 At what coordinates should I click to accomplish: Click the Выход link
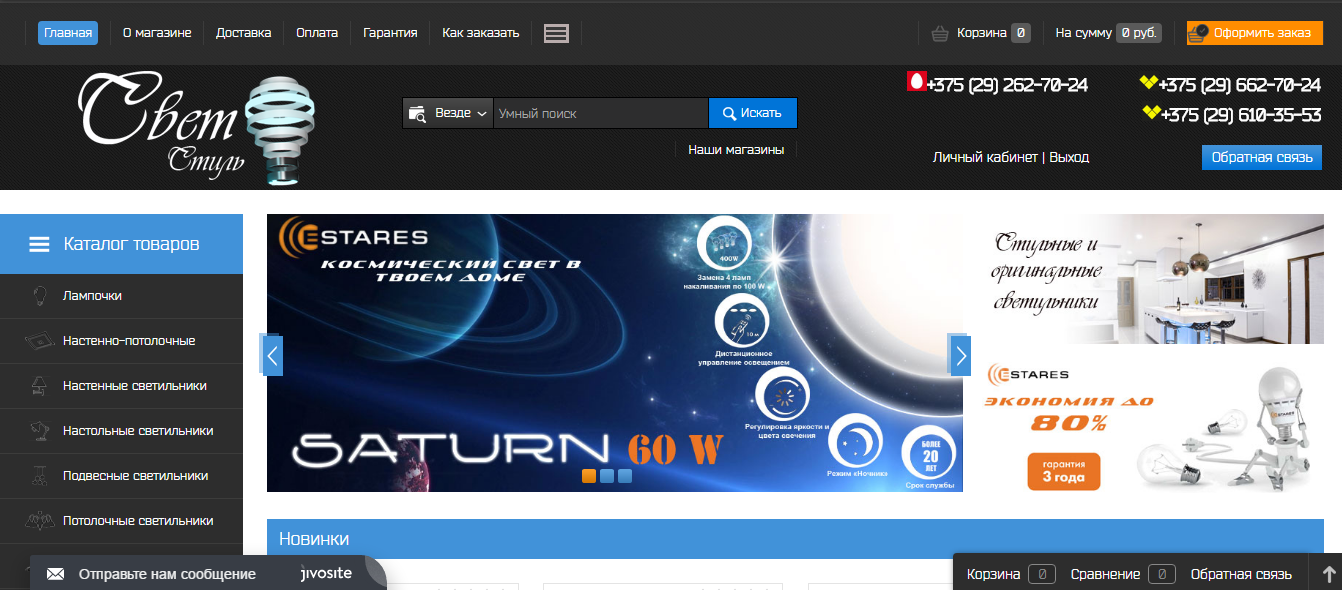point(1069,157)
